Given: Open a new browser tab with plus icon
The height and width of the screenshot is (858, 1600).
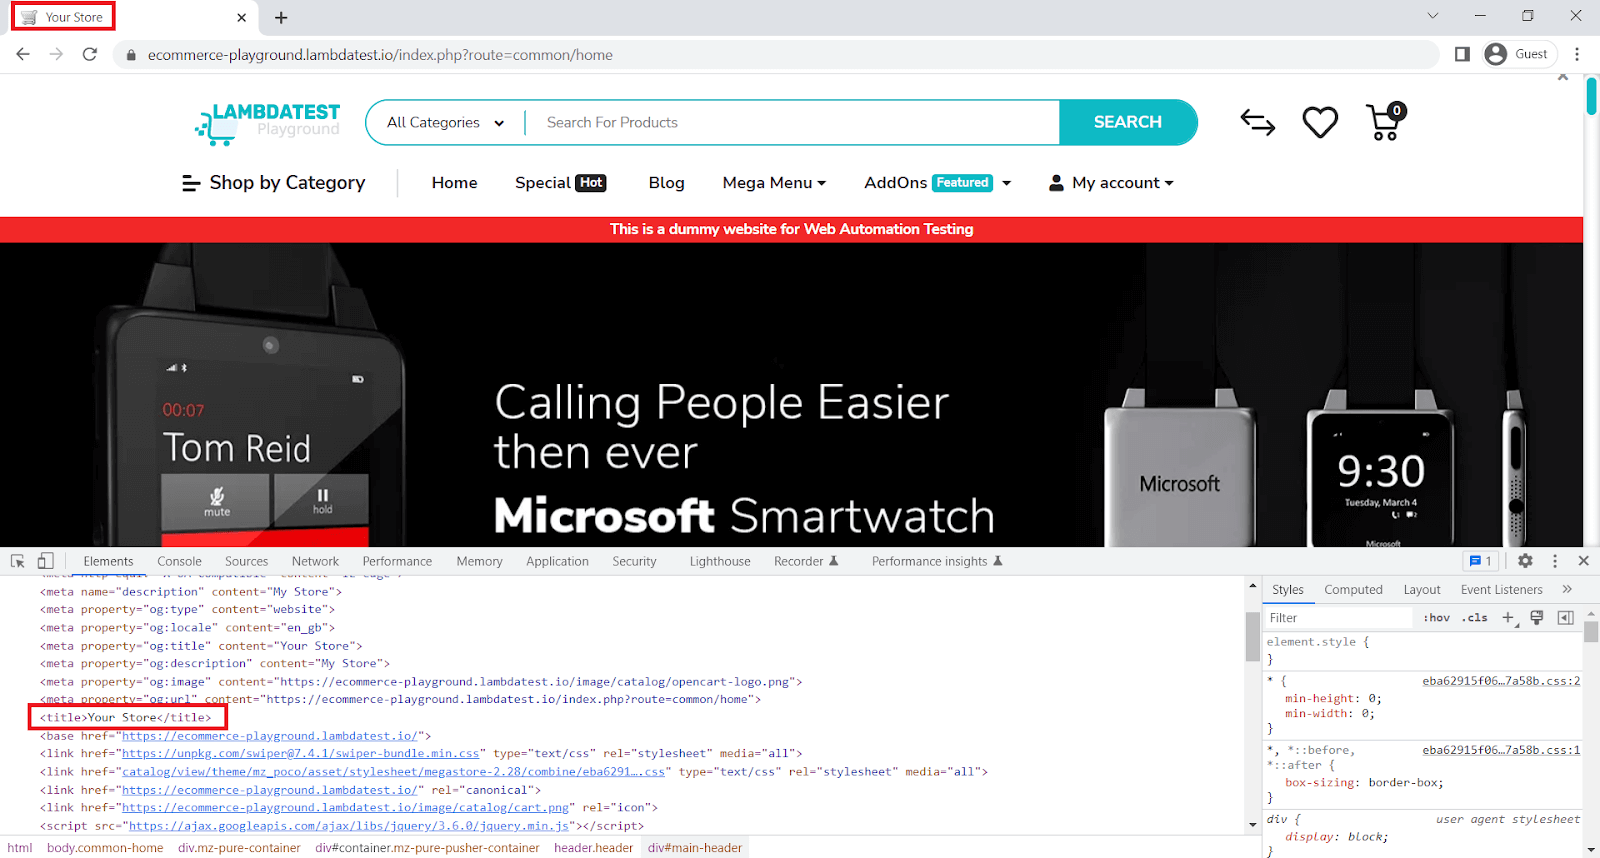Looking at the screenshot, I should [x=281, y=17].
